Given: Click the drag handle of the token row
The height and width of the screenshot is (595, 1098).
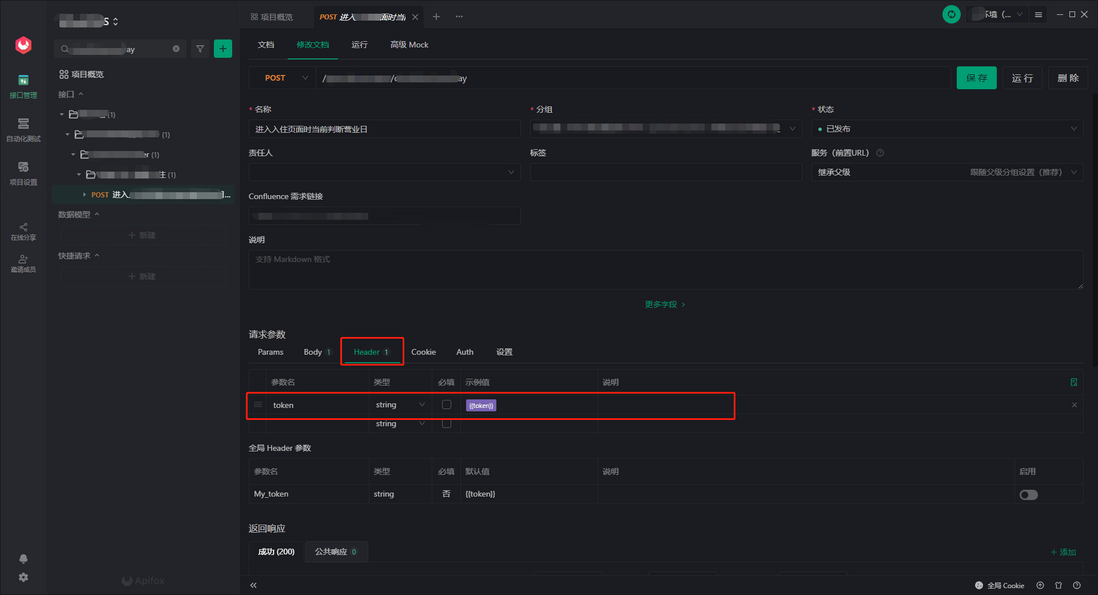Looking at the screenshot, I should pyautogui.click(x=258, y=405).
